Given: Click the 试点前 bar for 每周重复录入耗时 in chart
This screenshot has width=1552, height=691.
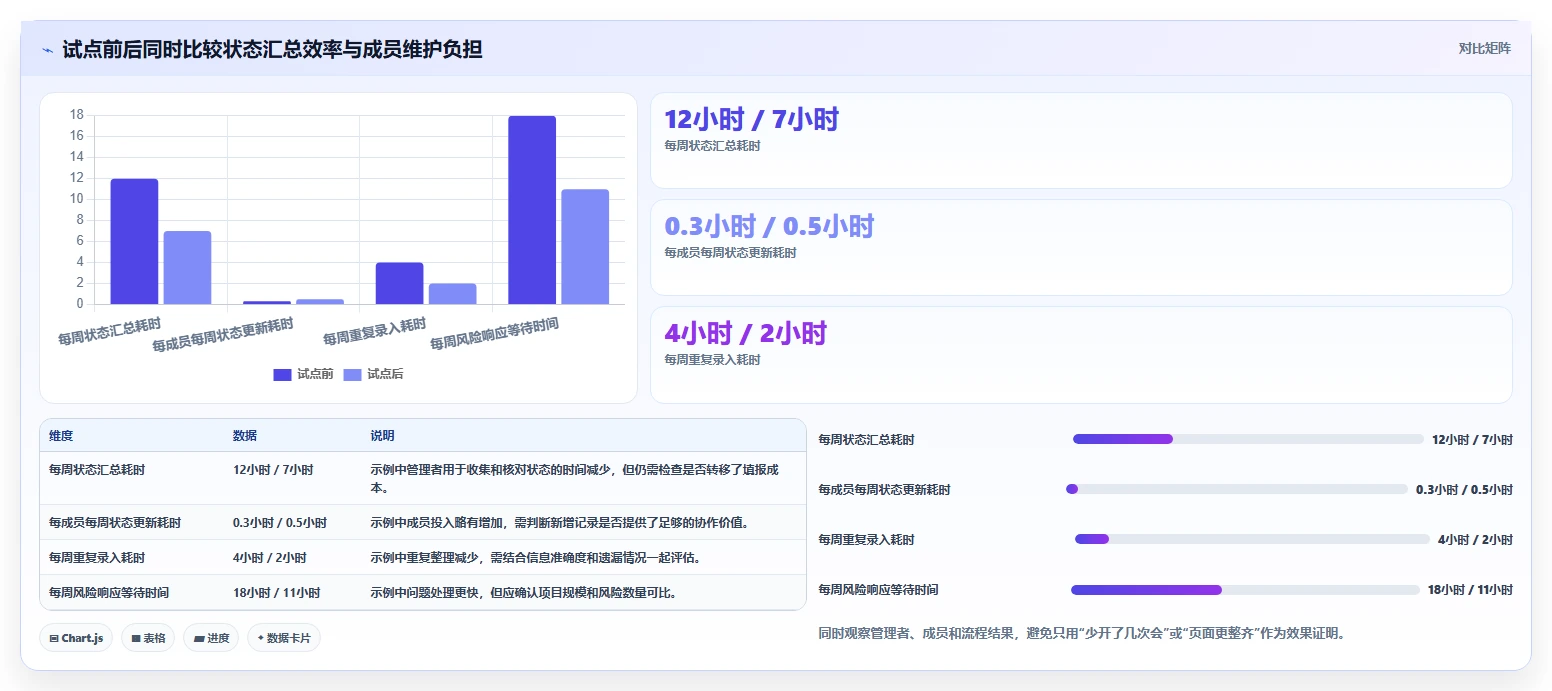Looking at the screenshot, I should tap(399, 283).
